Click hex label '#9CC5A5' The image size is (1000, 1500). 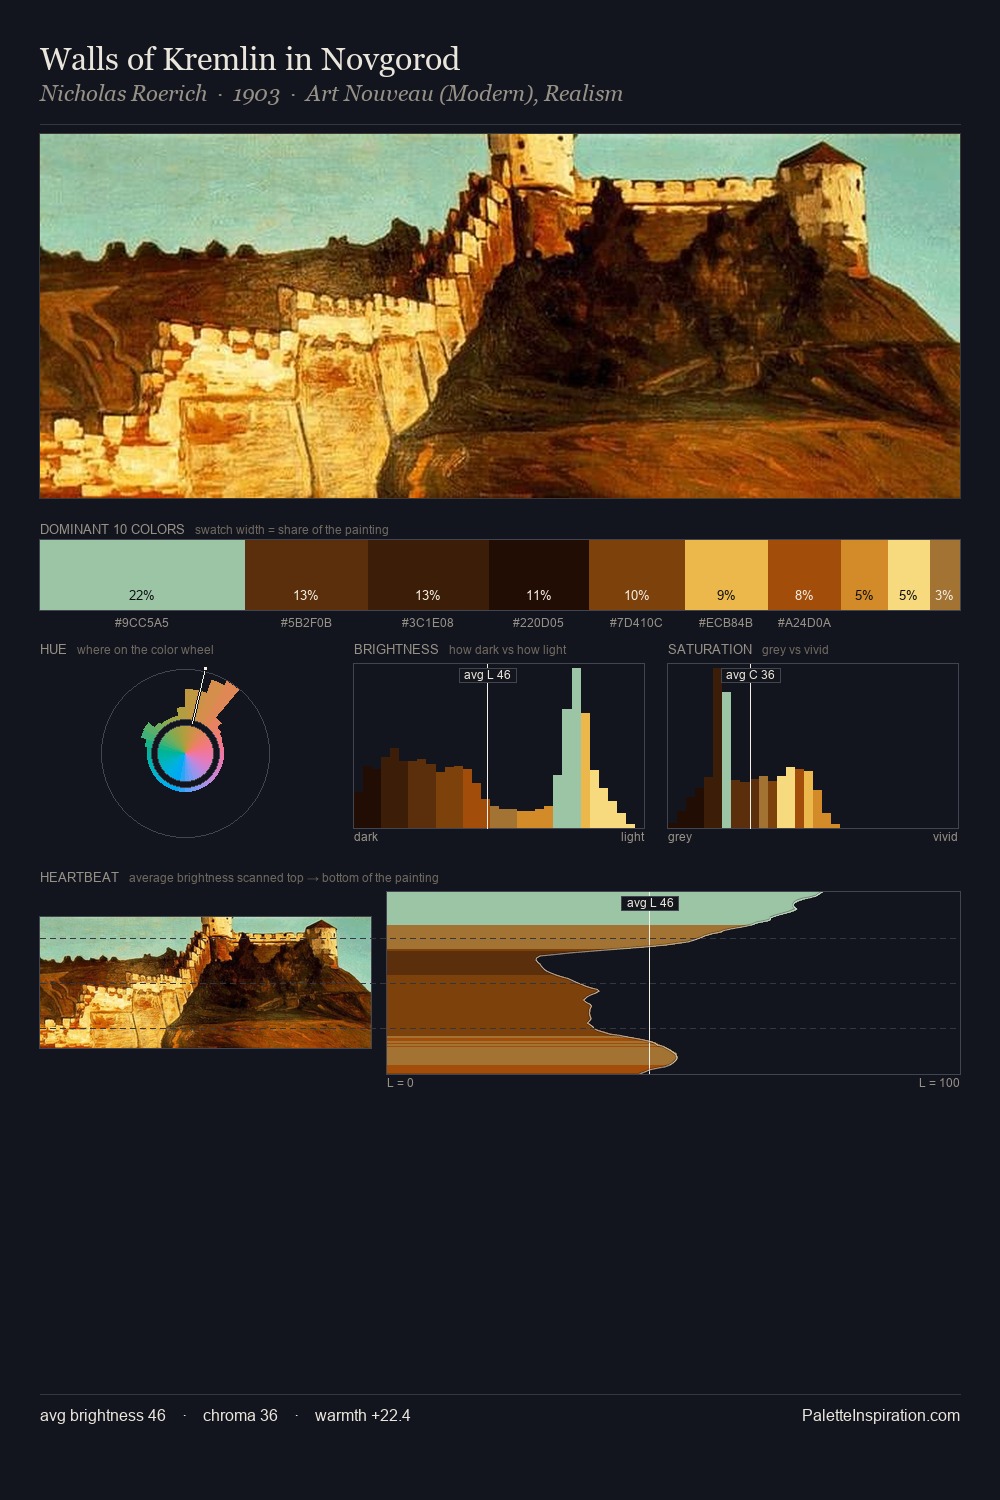coord(142,622)
